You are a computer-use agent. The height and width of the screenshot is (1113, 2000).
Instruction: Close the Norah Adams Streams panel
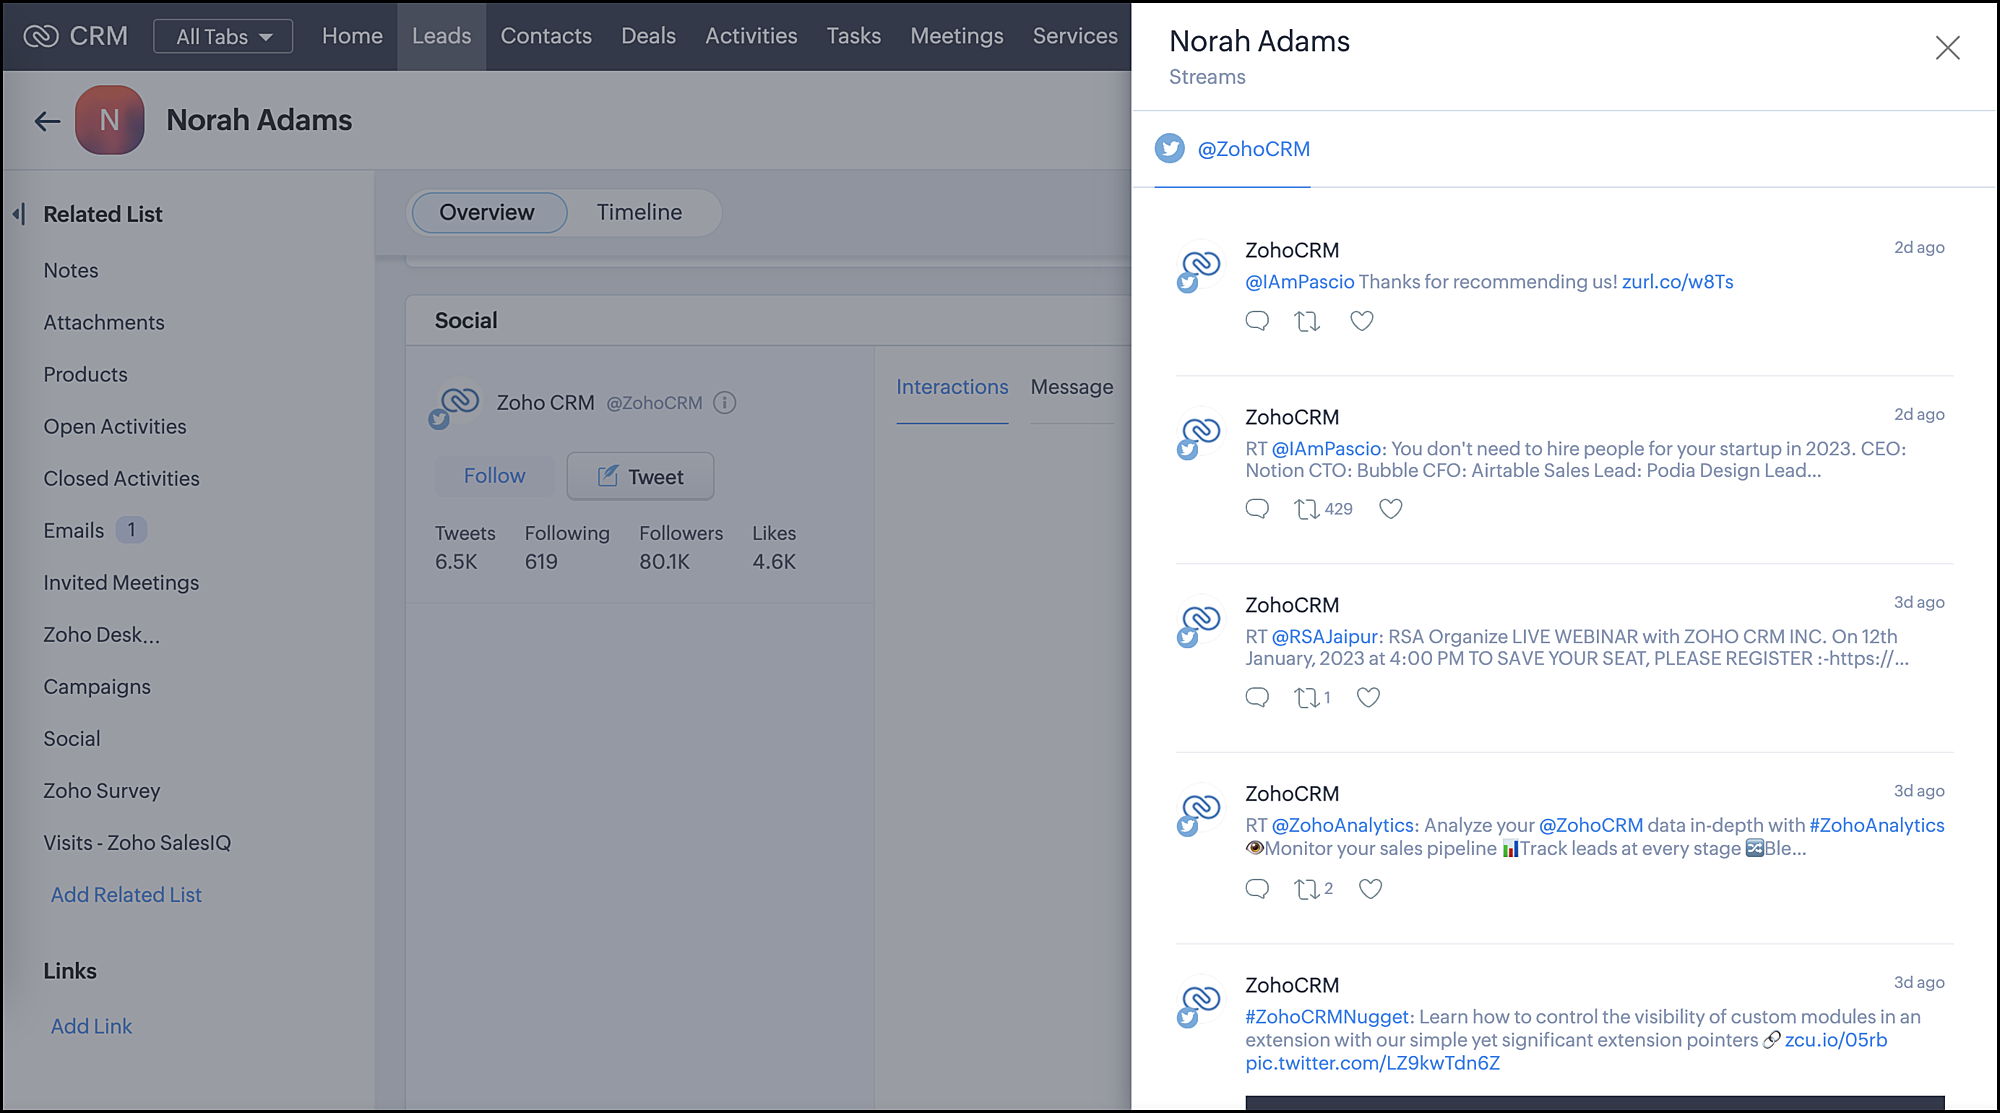(1946, 47)
